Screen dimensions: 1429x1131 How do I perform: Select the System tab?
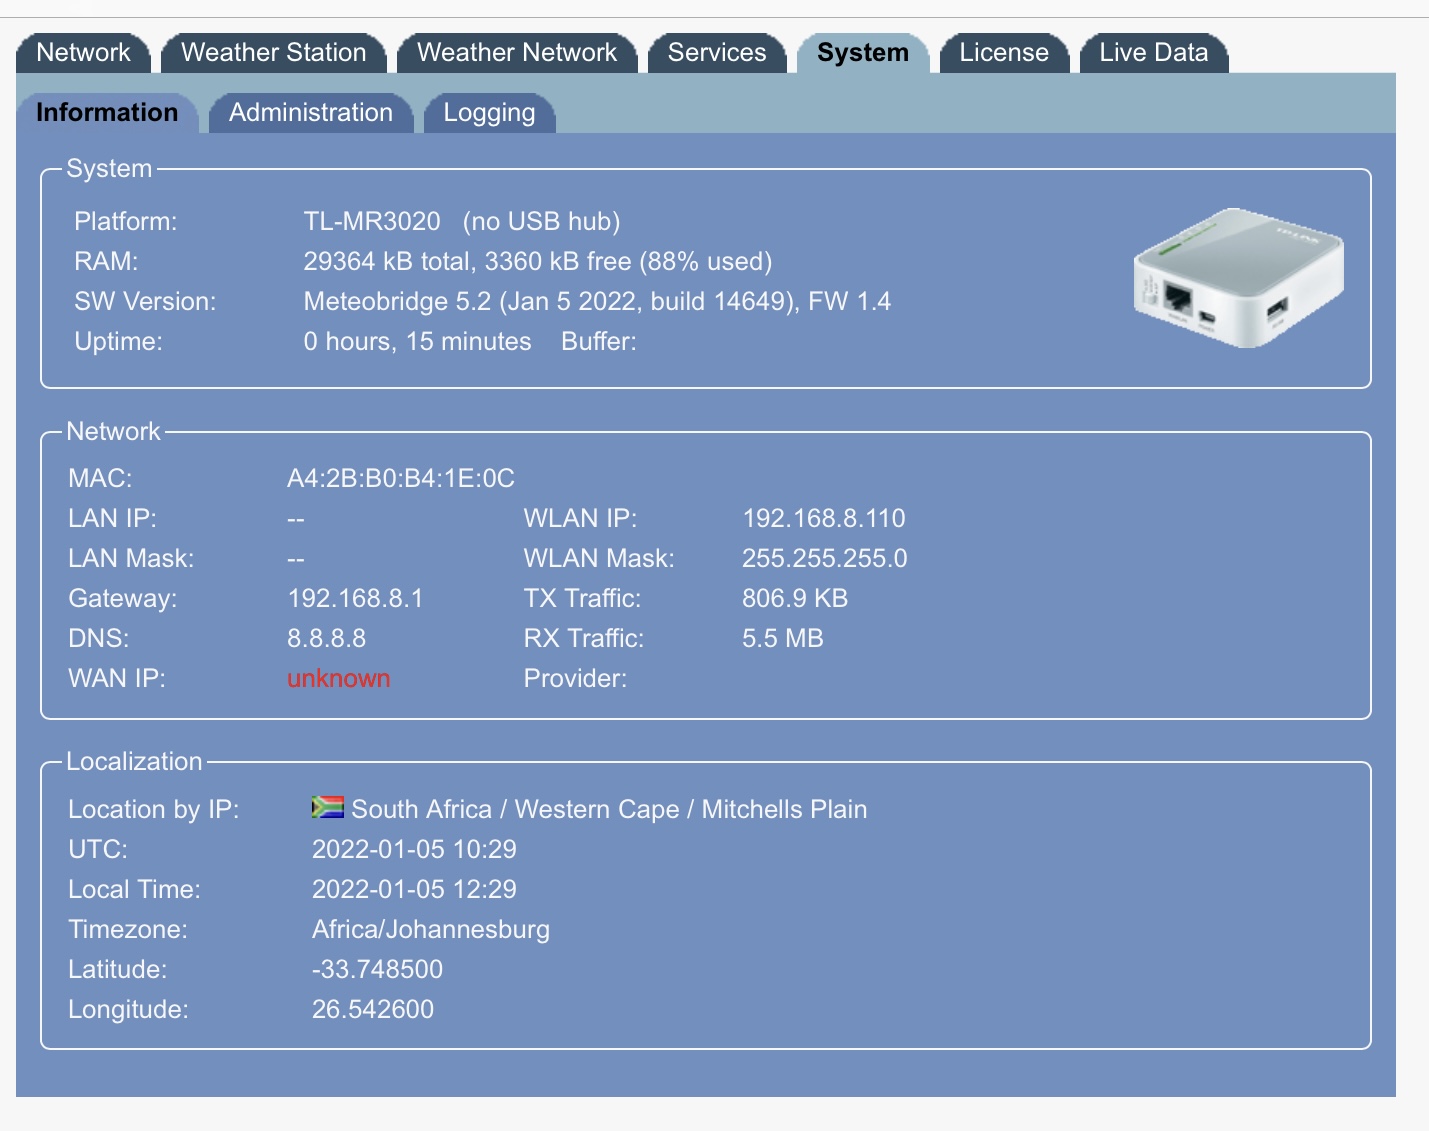862,53
